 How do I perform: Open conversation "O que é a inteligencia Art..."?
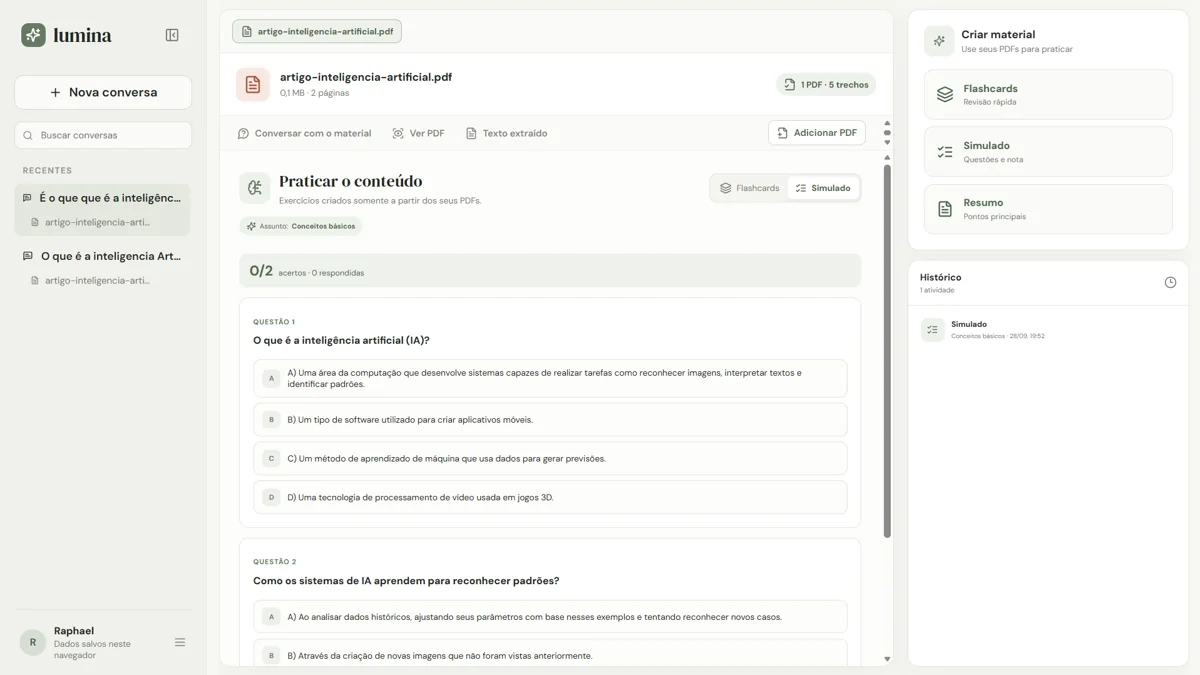pos(102,256)
